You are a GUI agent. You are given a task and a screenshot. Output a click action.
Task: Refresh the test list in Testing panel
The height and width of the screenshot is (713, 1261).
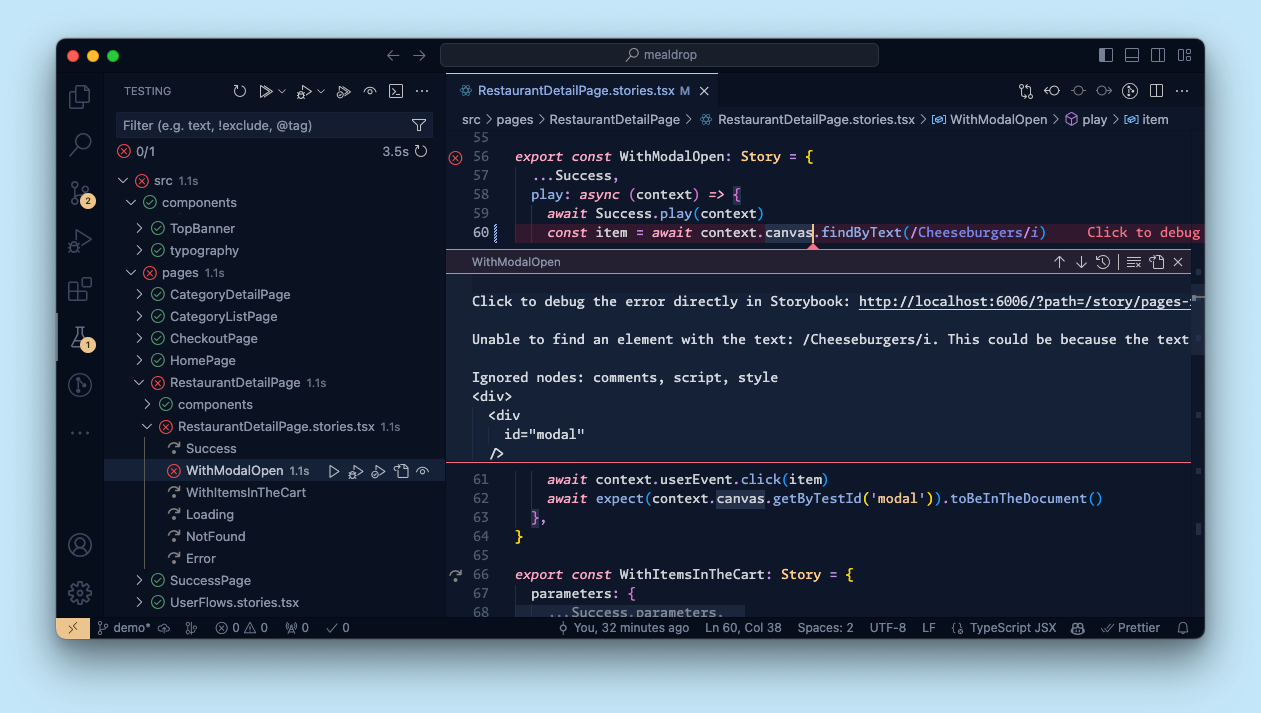[240, 91]
